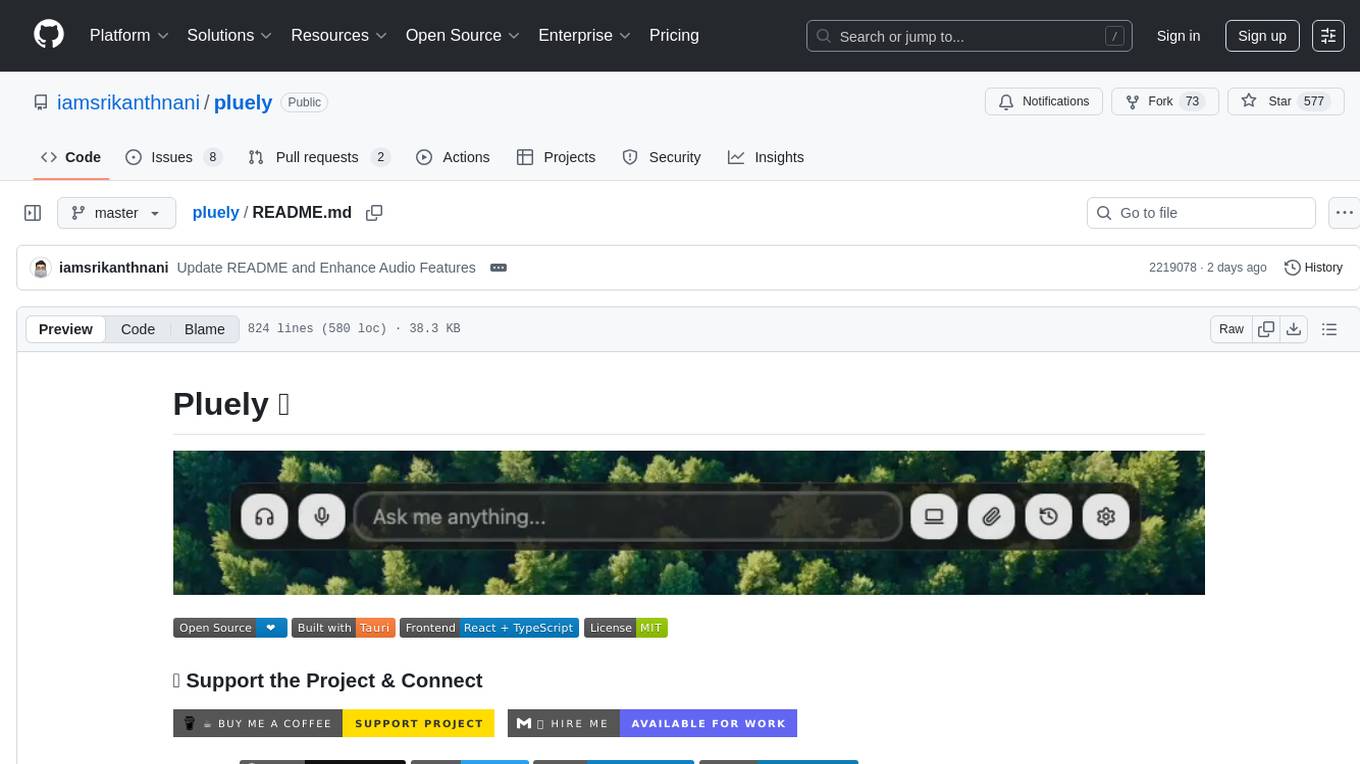Open the README outline list

[x=1329, y=329]
